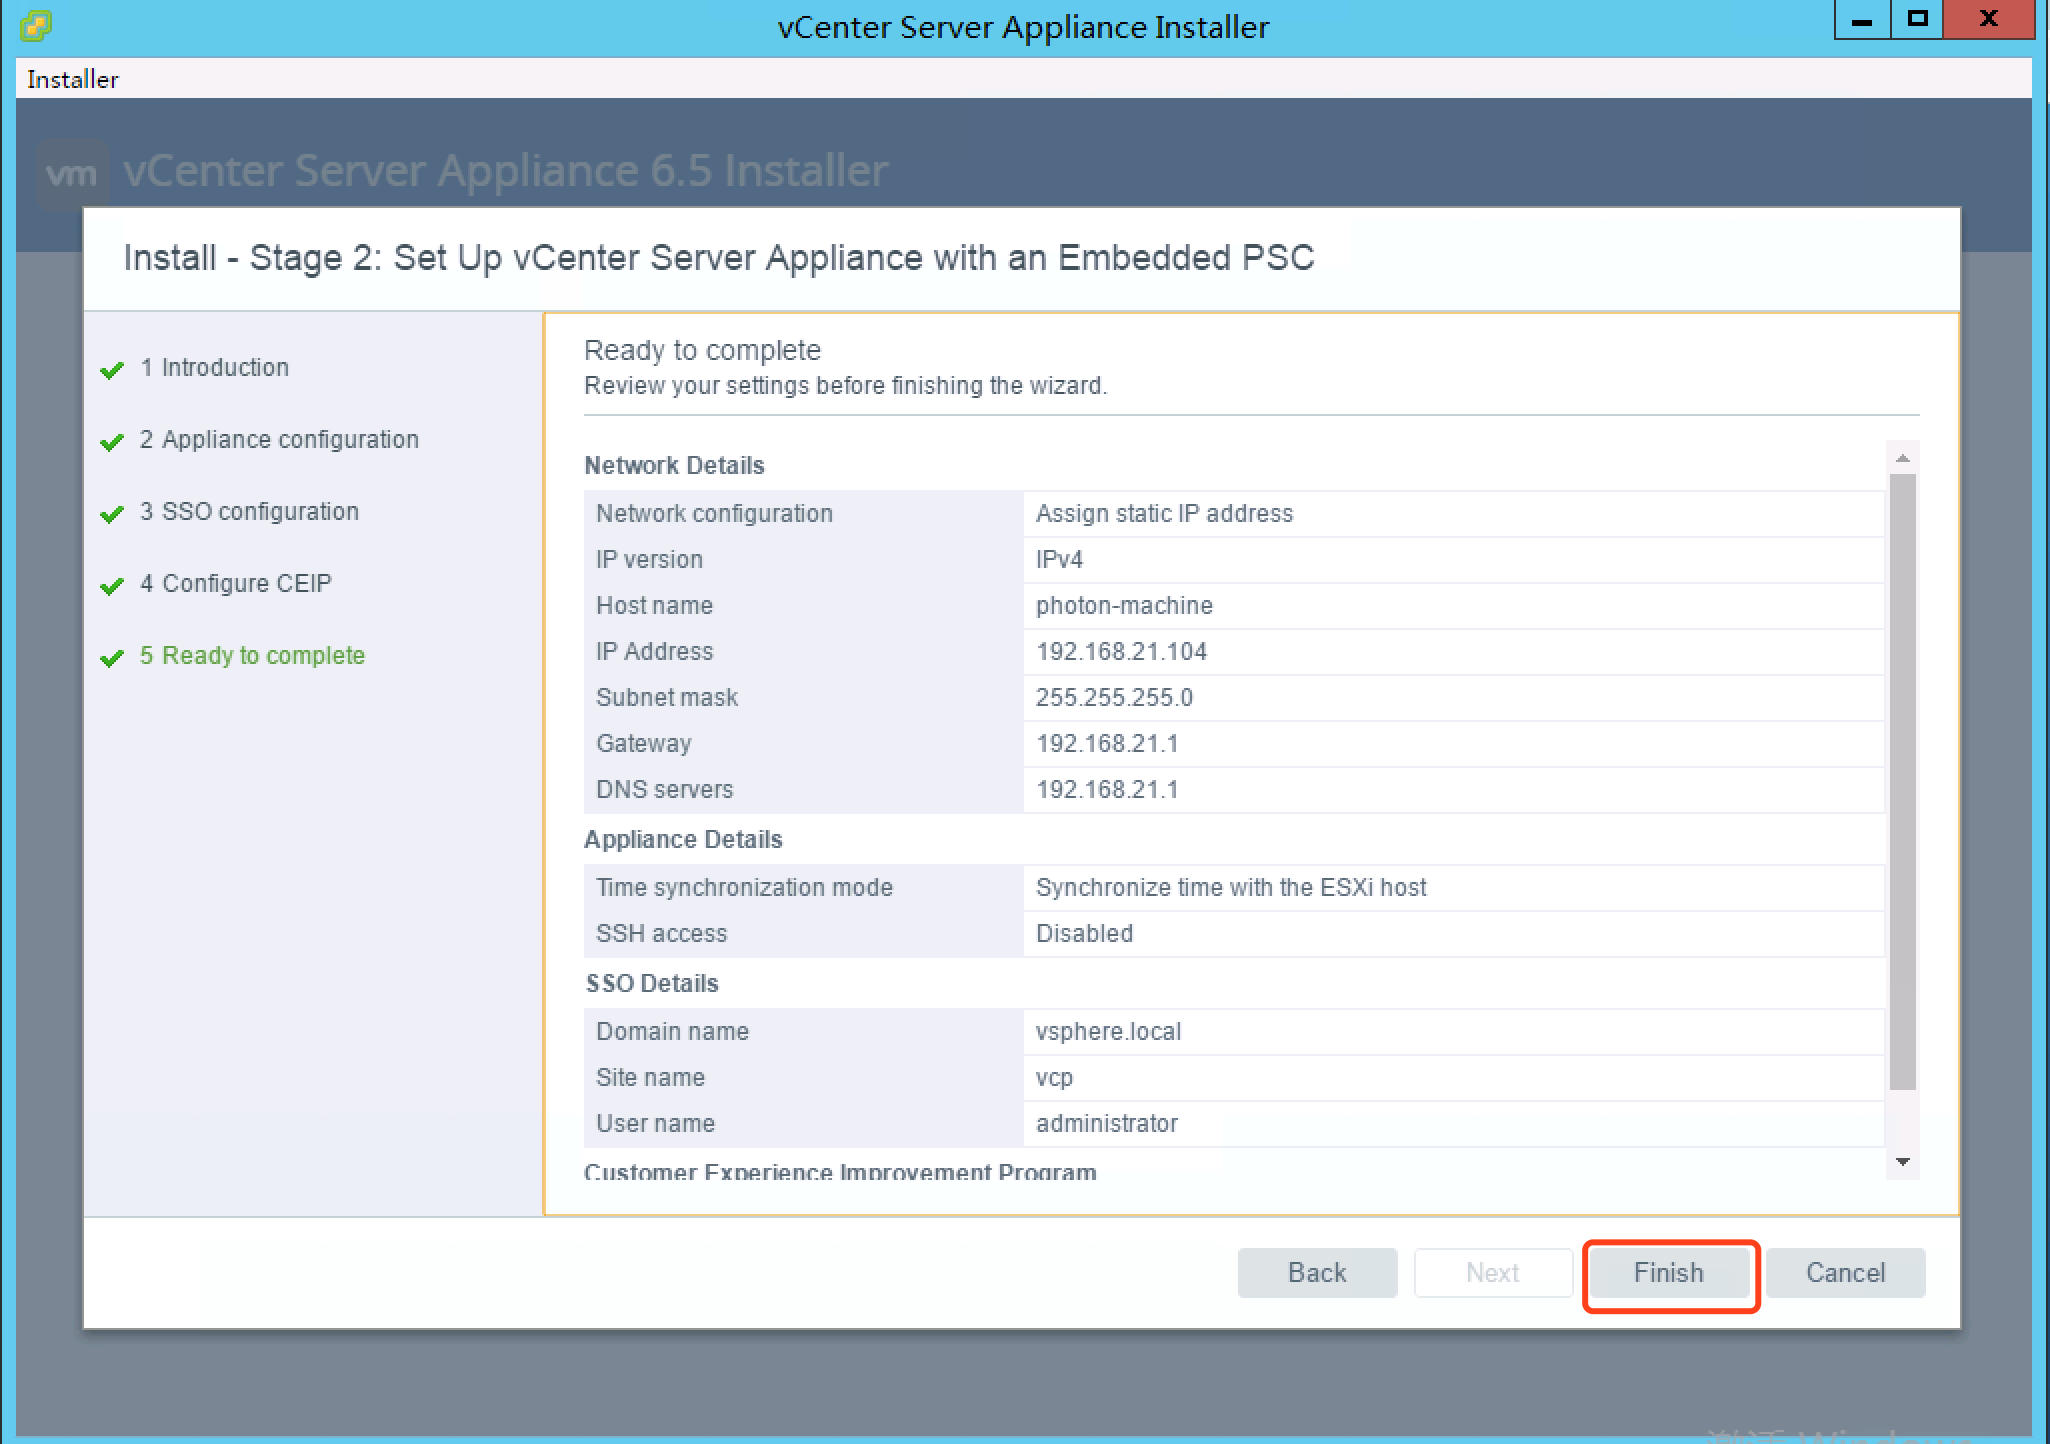The height and width of the screenshot is (1444, 2050).
Task: Click the DNS servers value 192.168.21.1
Action: 1107,789
